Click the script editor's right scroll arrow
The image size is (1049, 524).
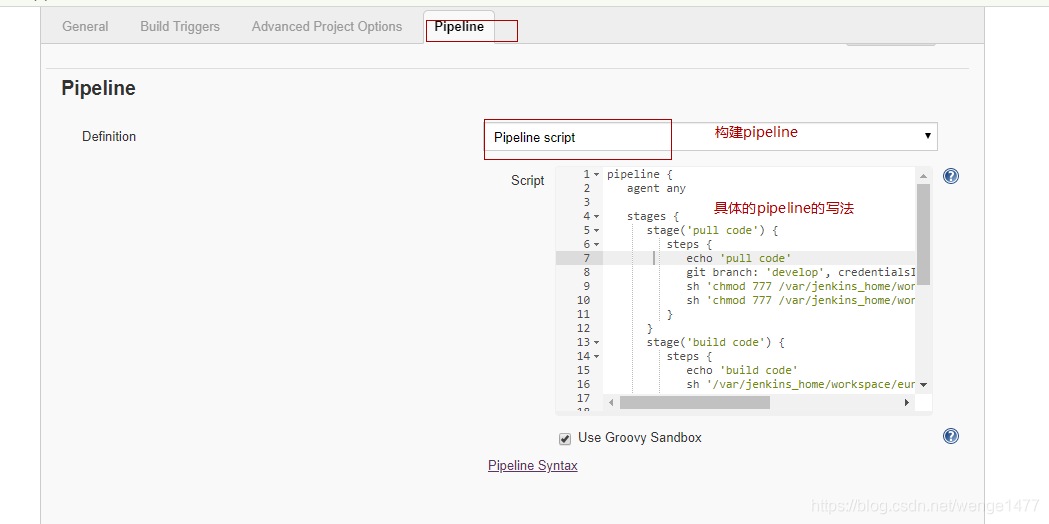907,402
